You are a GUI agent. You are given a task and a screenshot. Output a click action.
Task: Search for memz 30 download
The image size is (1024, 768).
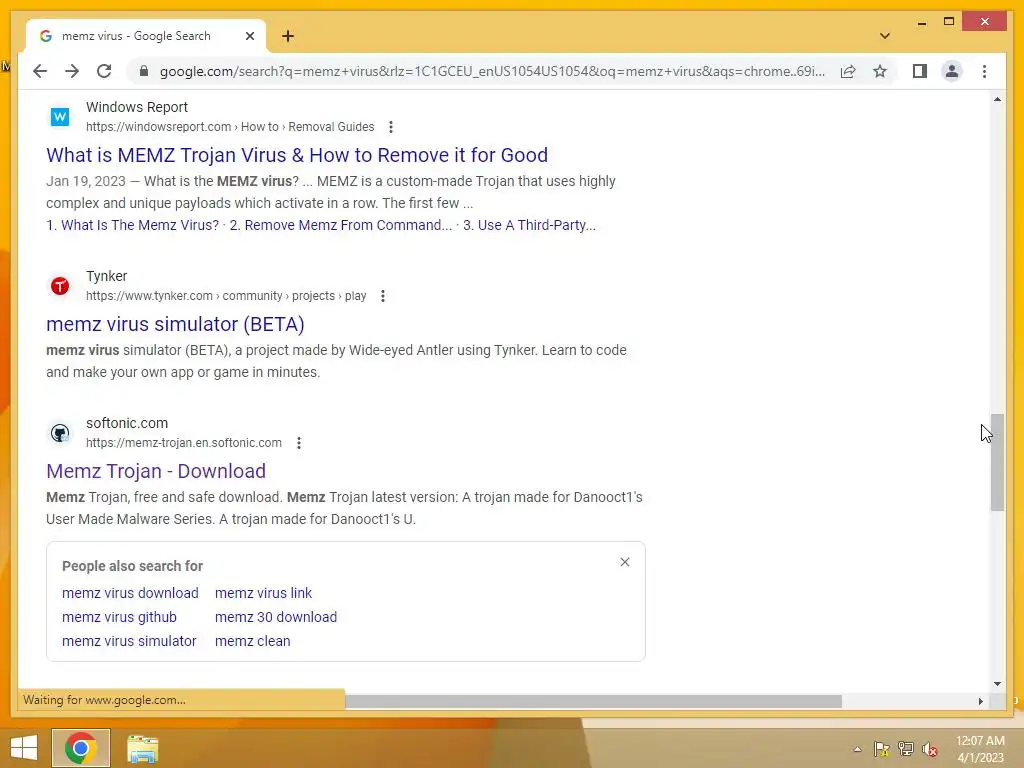click(276, 617)
